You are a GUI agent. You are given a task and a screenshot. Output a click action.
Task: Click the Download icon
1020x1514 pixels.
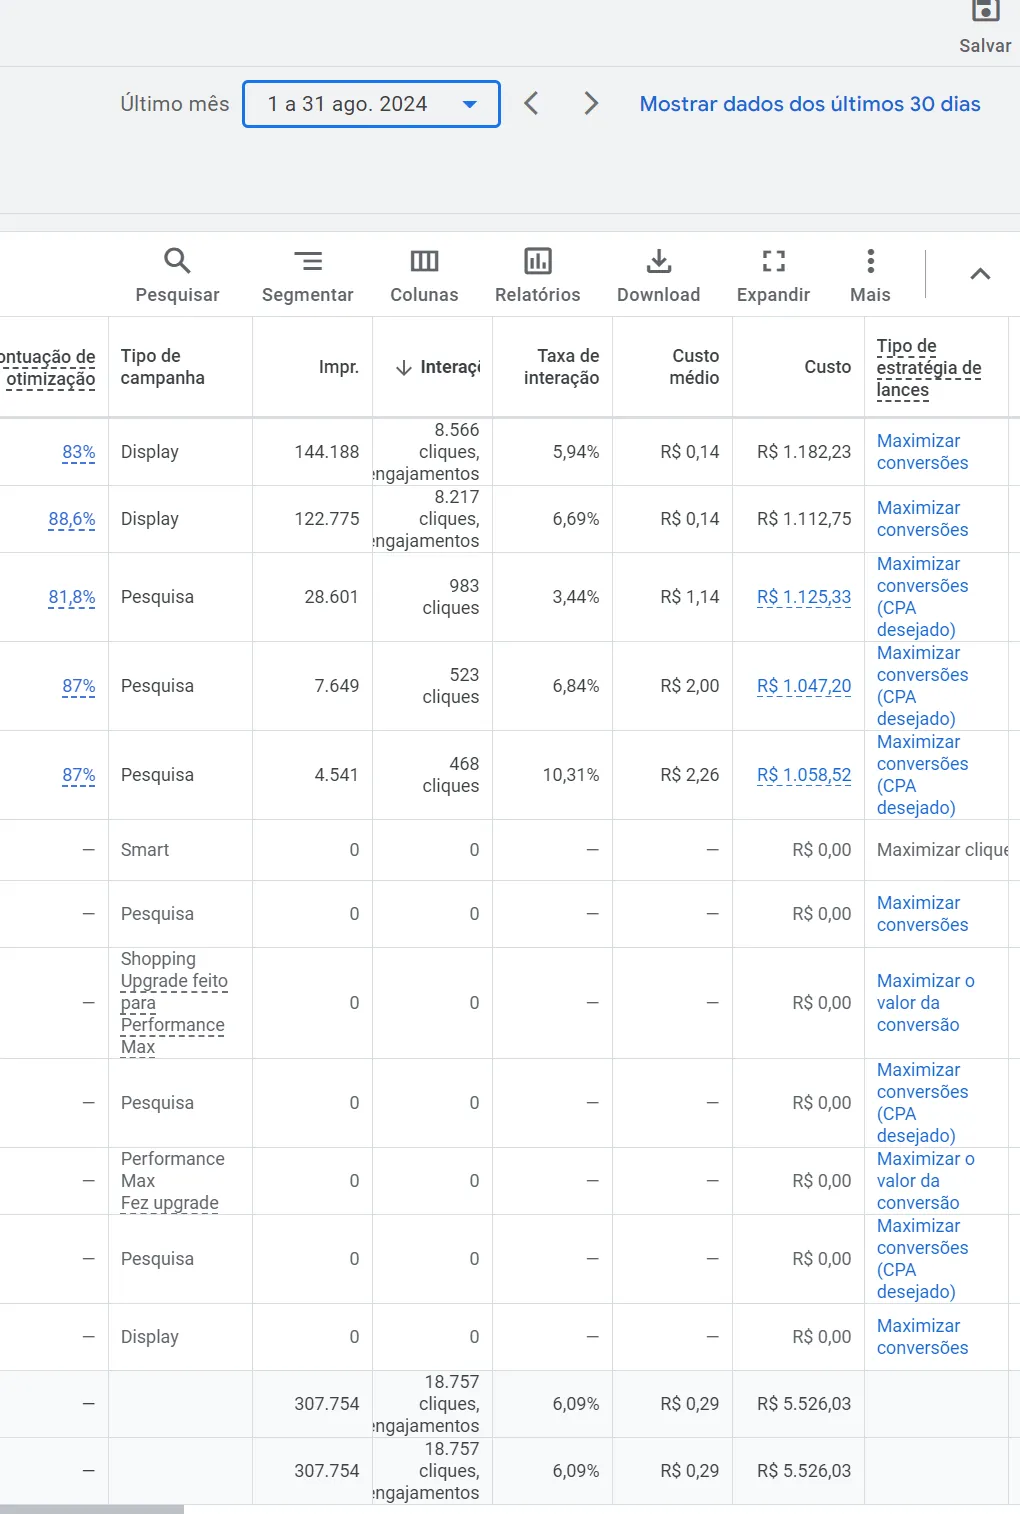658,262
